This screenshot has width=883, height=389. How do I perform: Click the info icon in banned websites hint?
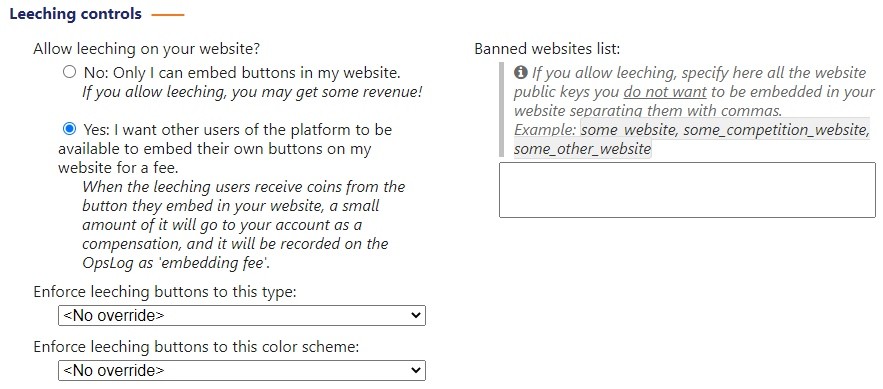[x=520, y=73]
